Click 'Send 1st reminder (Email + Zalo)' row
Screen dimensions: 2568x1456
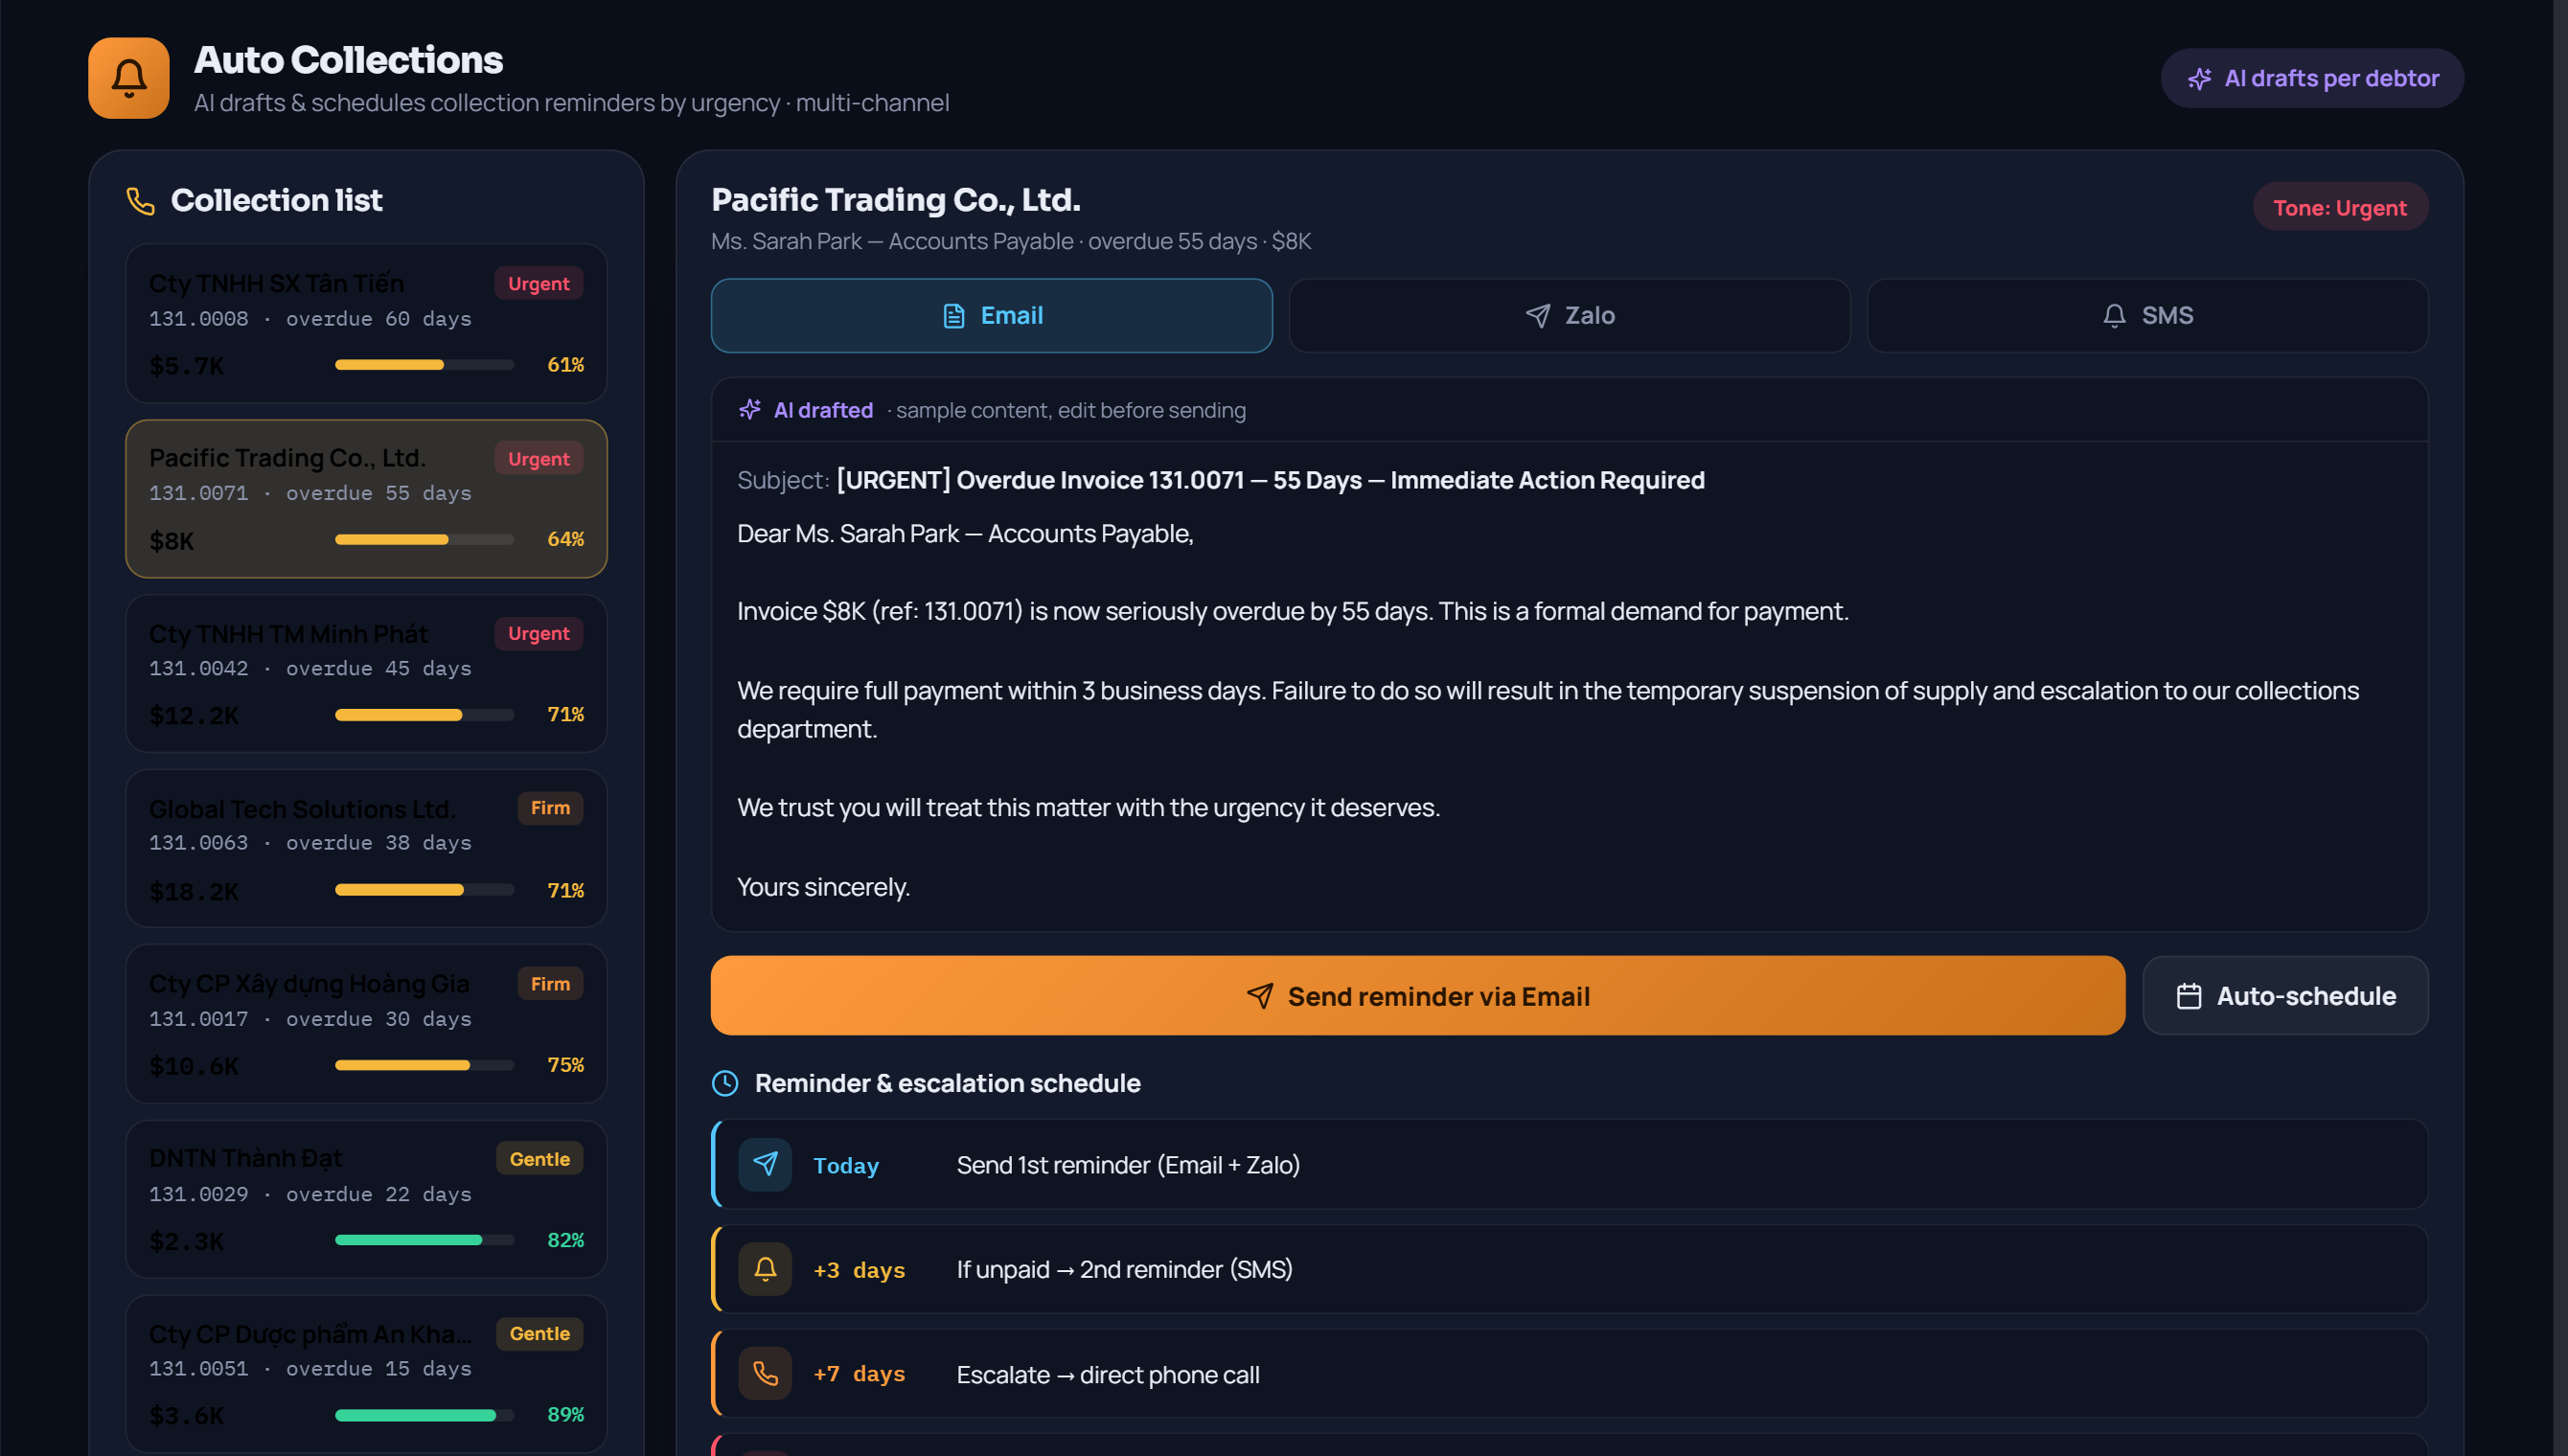pos(1570,1164)
